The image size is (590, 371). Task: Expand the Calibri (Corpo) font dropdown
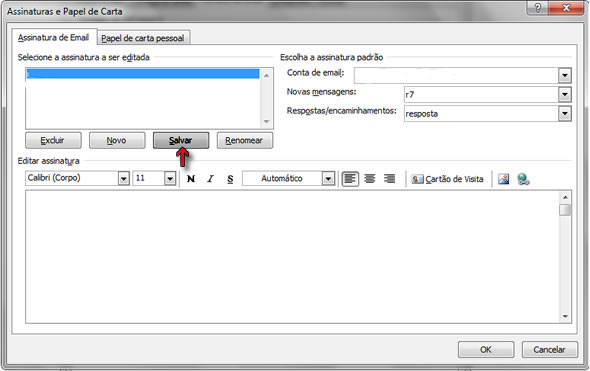pyautogui.click(x=123, y=178)
